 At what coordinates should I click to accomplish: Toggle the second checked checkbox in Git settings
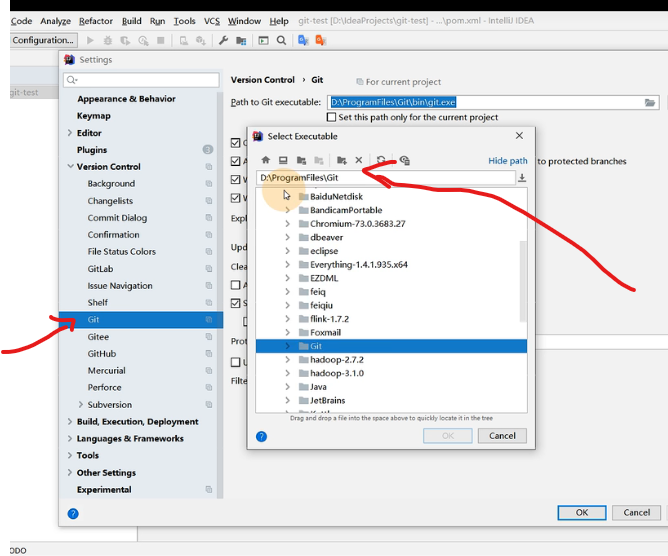236,161
